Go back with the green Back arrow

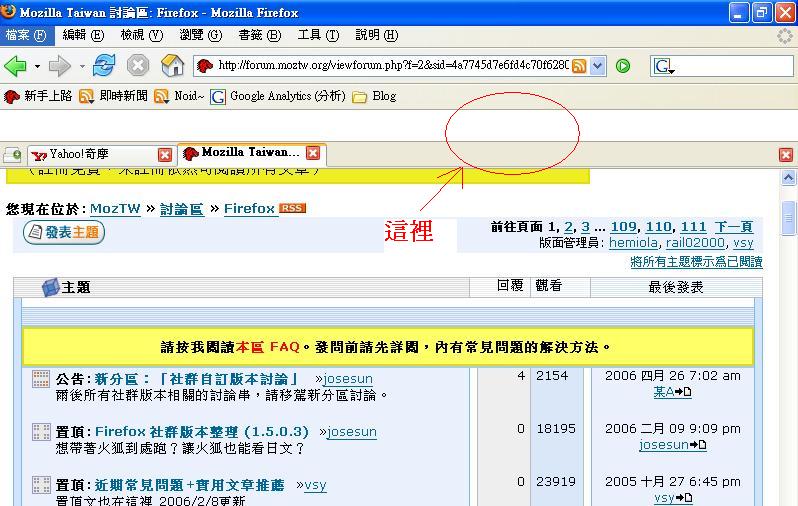coord(15,66)
